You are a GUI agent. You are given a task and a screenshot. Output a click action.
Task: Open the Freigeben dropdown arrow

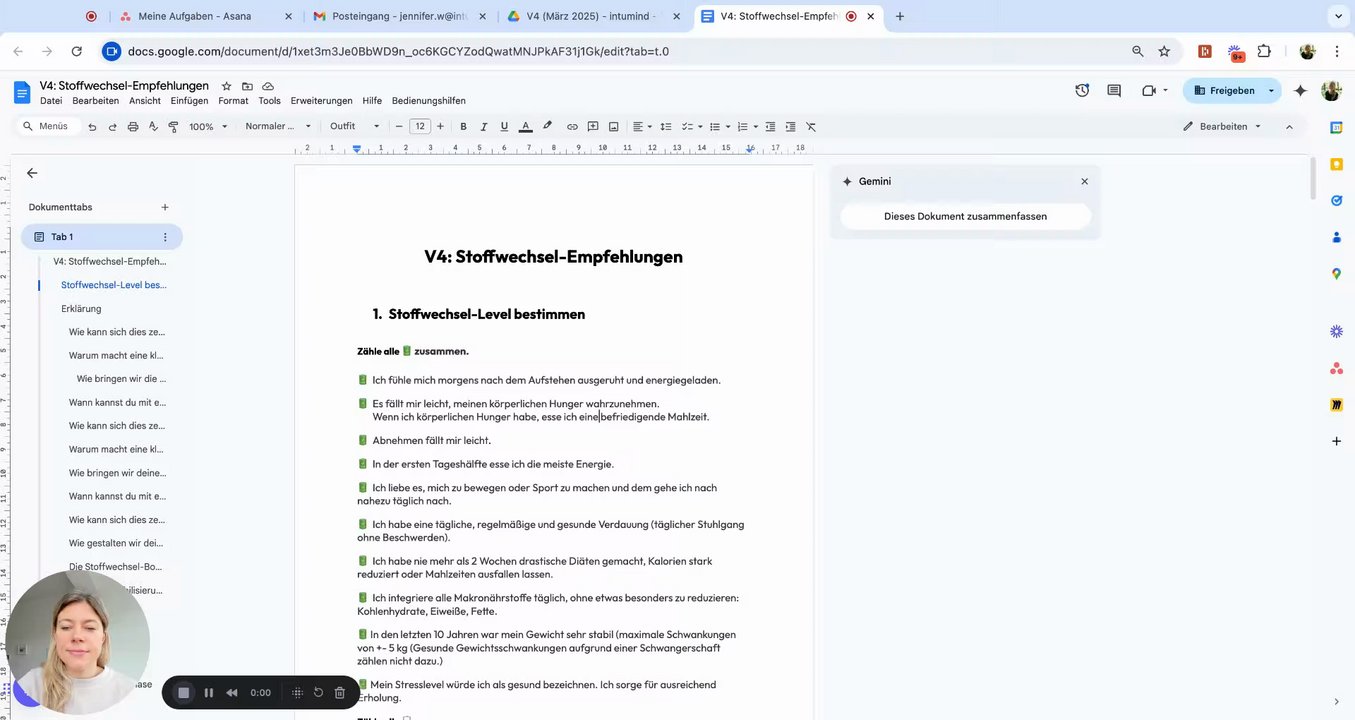(1272, 90)
